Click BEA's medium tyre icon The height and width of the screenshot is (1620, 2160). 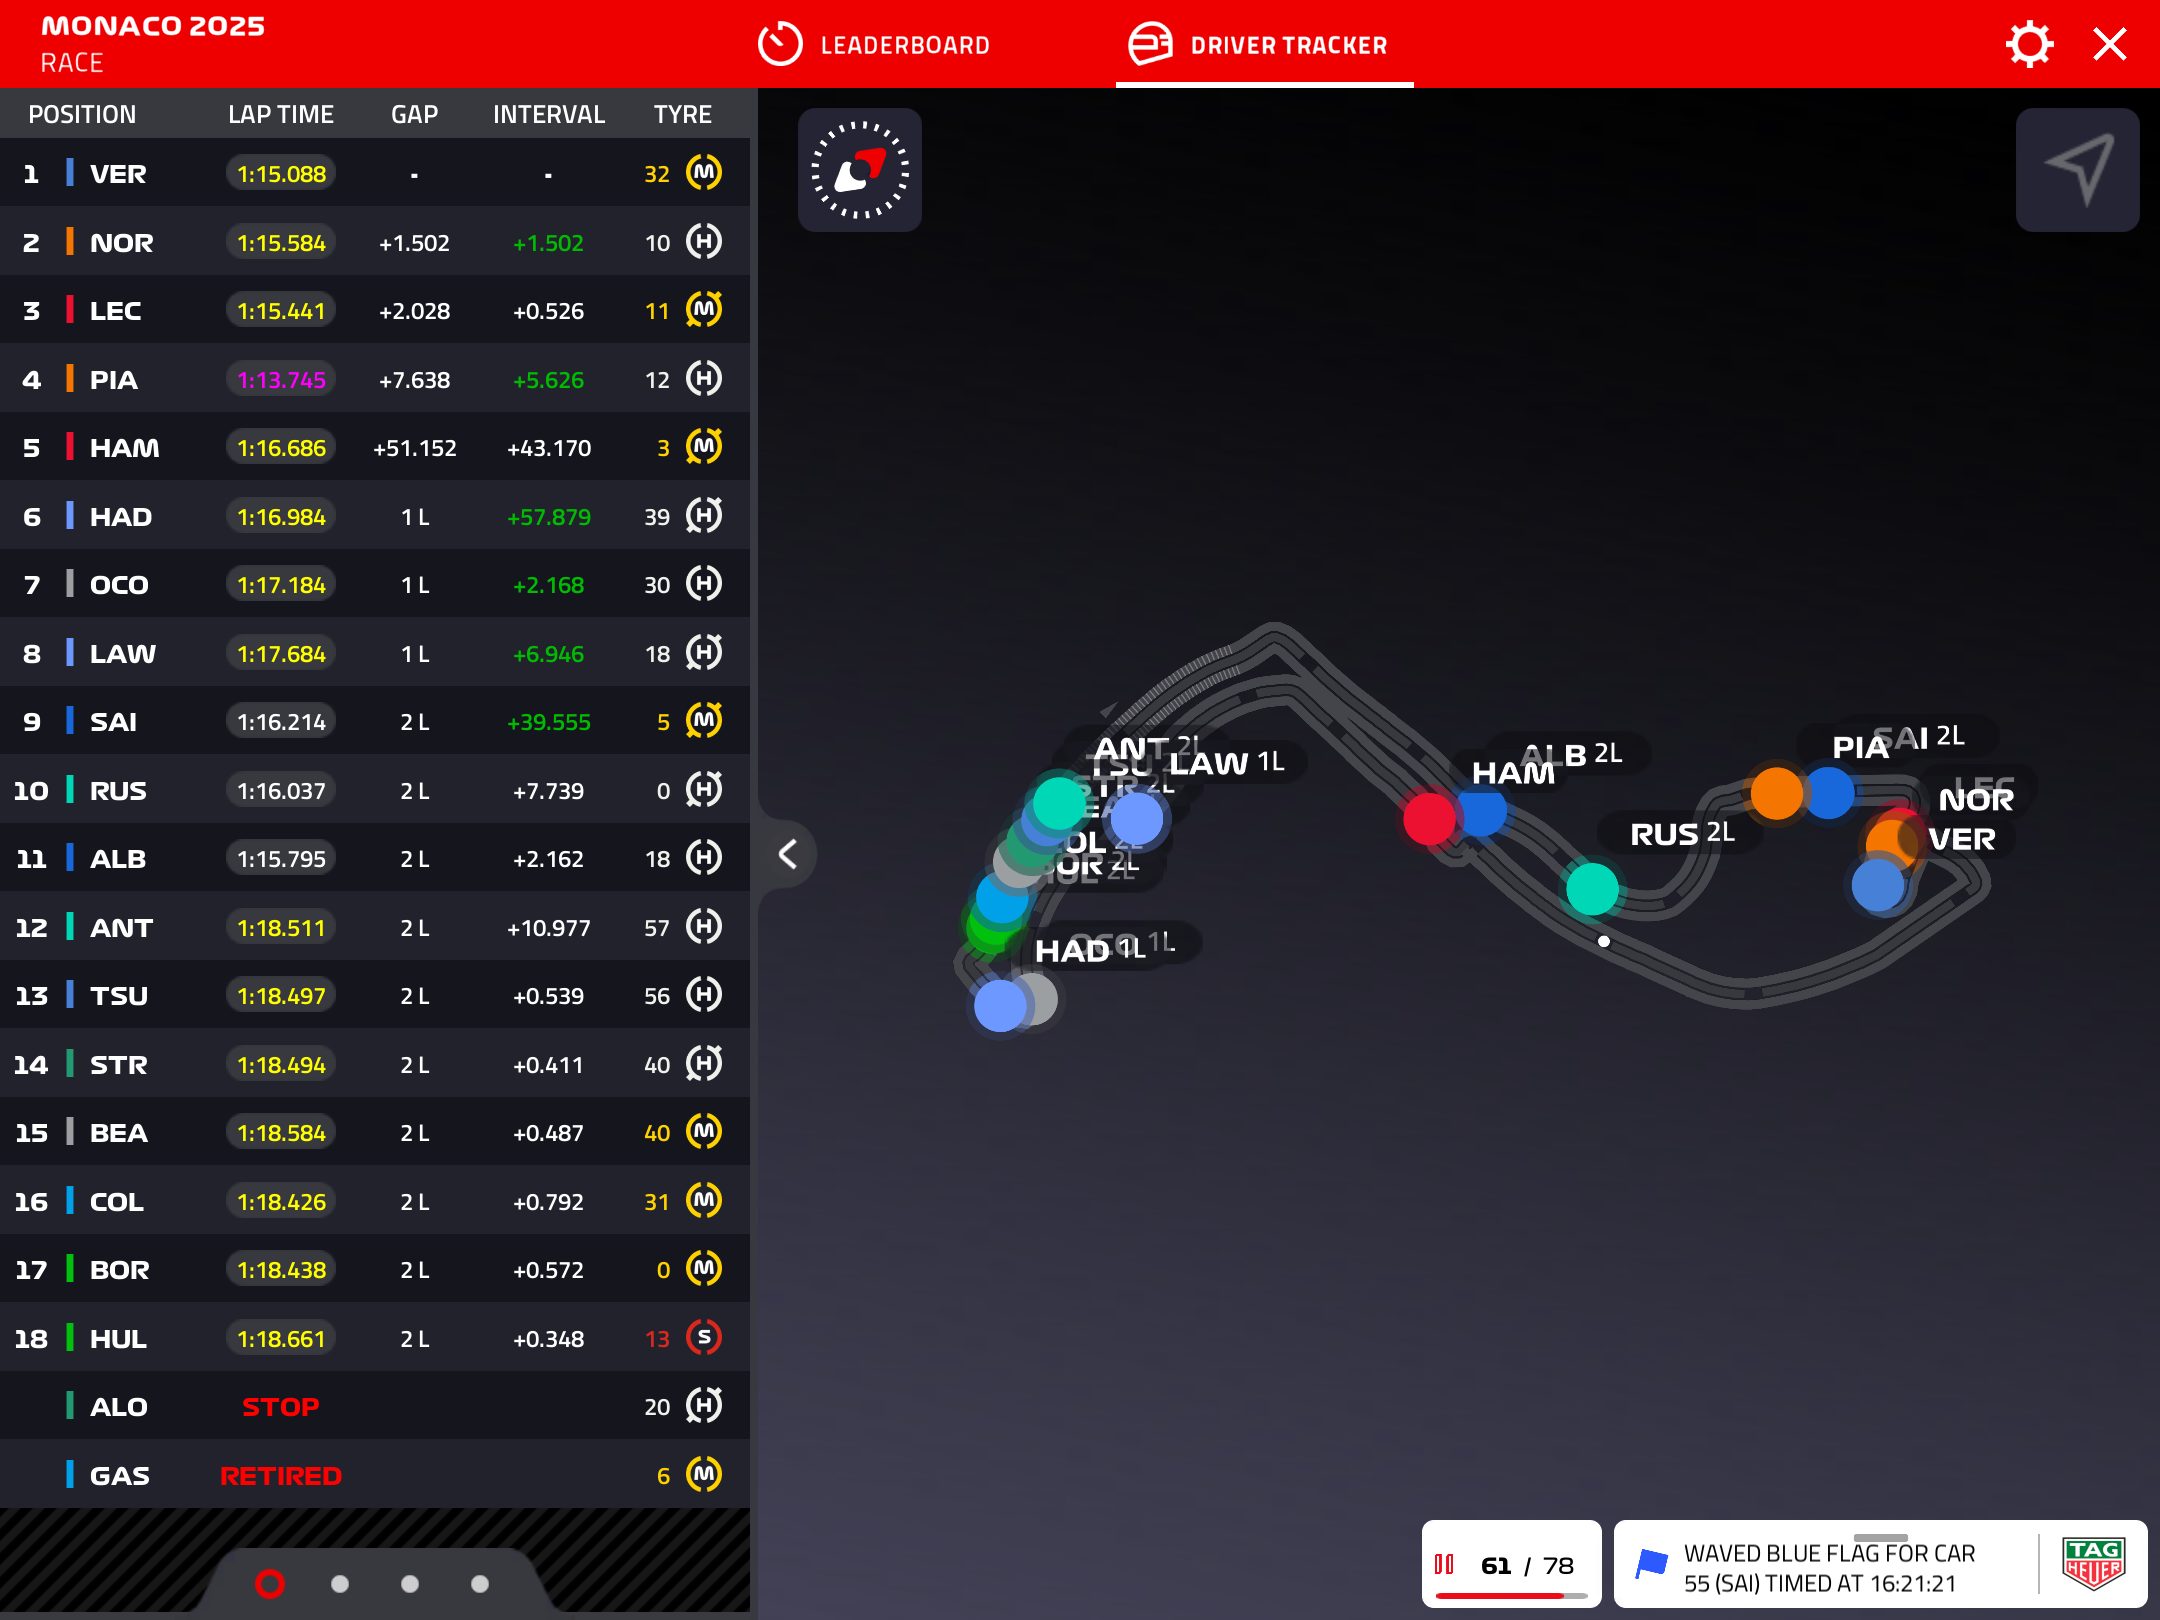[x=704, y=1132]
